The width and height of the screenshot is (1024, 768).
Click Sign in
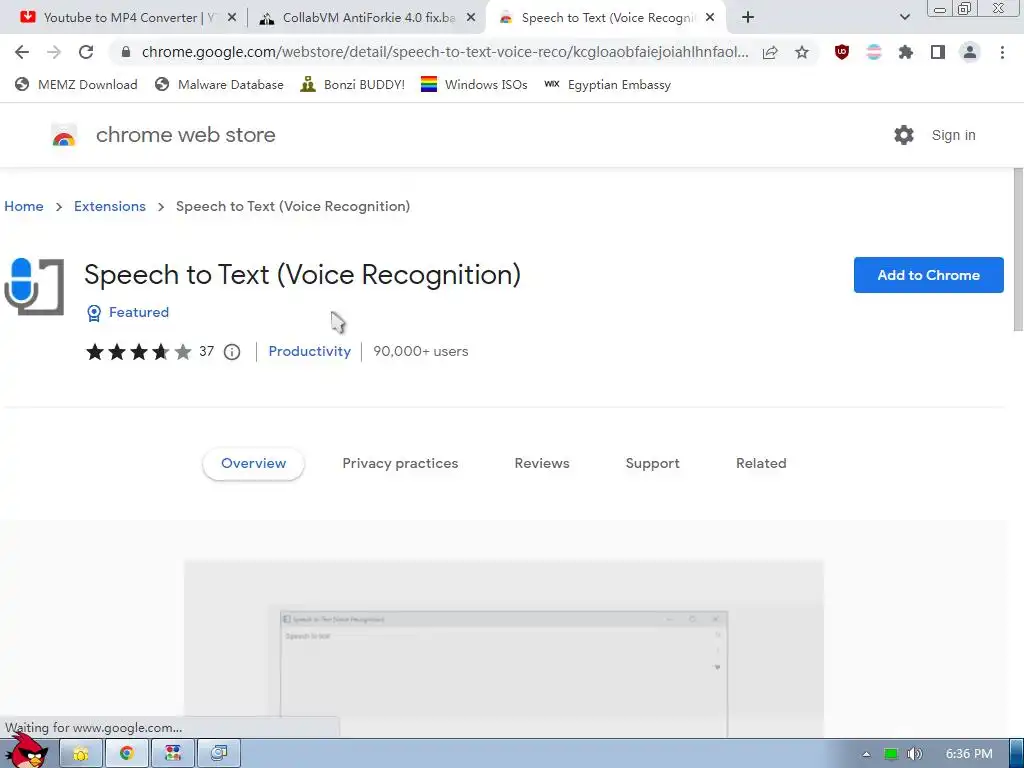click(953, 135)
